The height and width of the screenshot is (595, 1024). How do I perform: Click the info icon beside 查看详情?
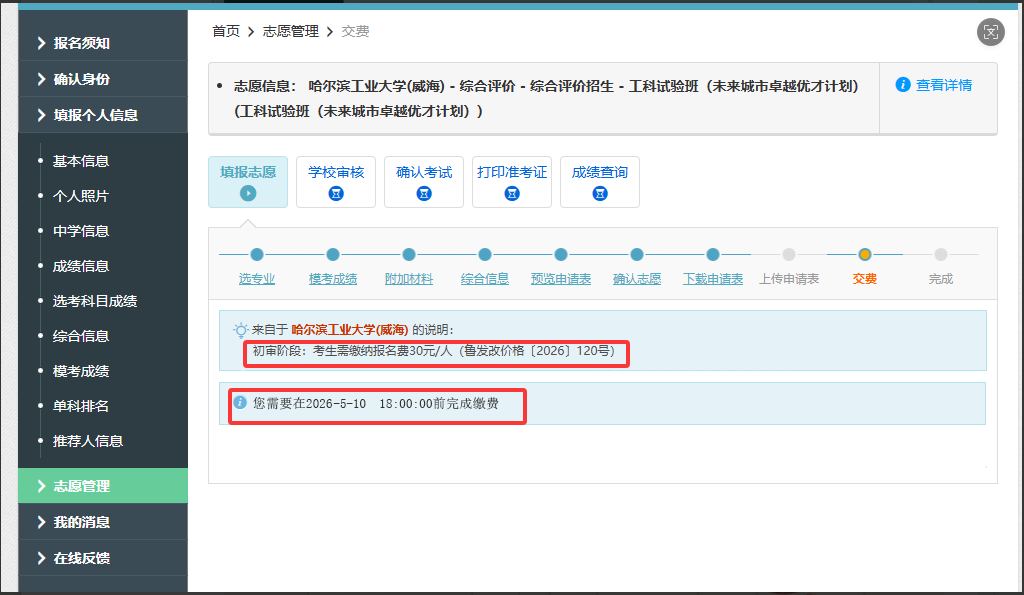click(903, 85)
